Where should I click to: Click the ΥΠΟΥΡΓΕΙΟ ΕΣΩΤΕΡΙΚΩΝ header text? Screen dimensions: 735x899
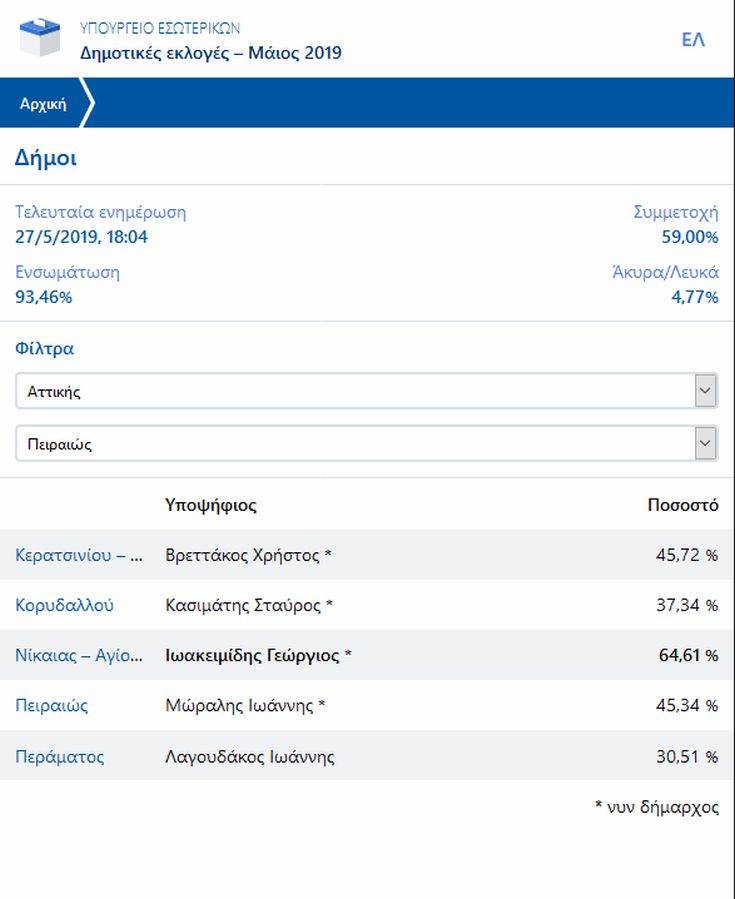160,28
